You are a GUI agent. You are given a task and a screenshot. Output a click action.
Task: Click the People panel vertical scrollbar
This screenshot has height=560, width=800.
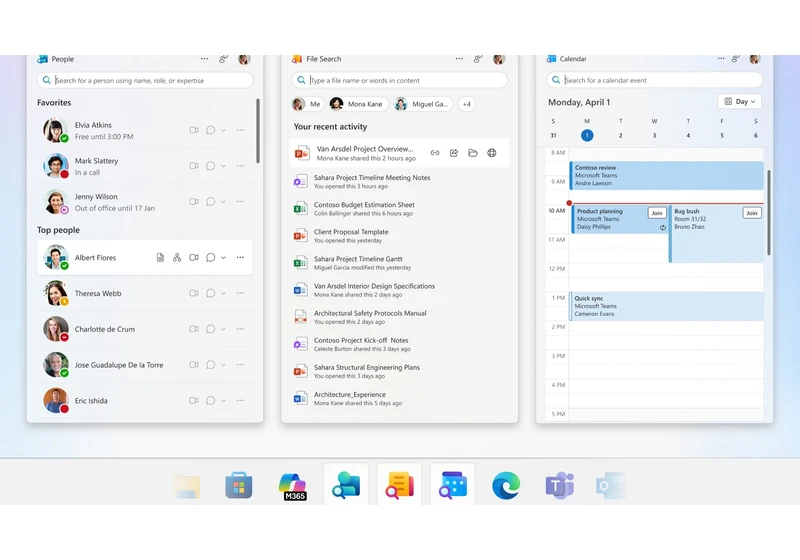[258, 131]
